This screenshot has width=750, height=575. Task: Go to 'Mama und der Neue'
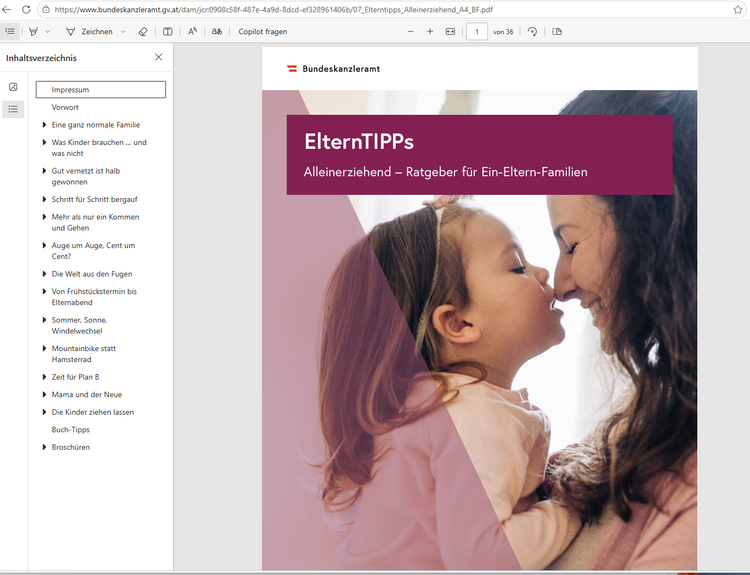[87, 394]
